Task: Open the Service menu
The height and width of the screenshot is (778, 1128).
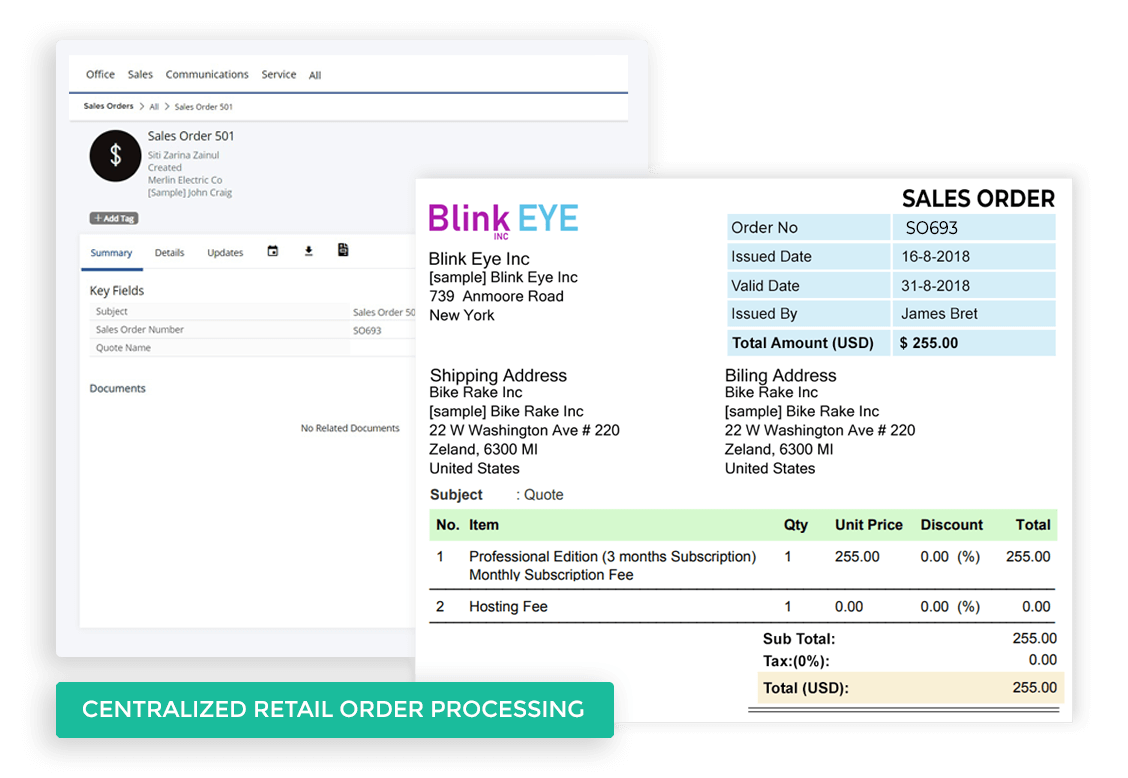Action: point(278,74)
